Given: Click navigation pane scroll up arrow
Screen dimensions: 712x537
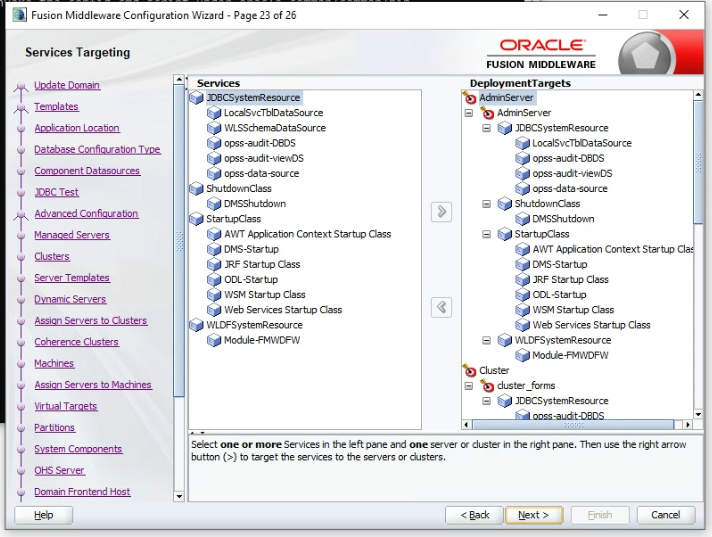Looking at the screenshot, I should point(179,79).
